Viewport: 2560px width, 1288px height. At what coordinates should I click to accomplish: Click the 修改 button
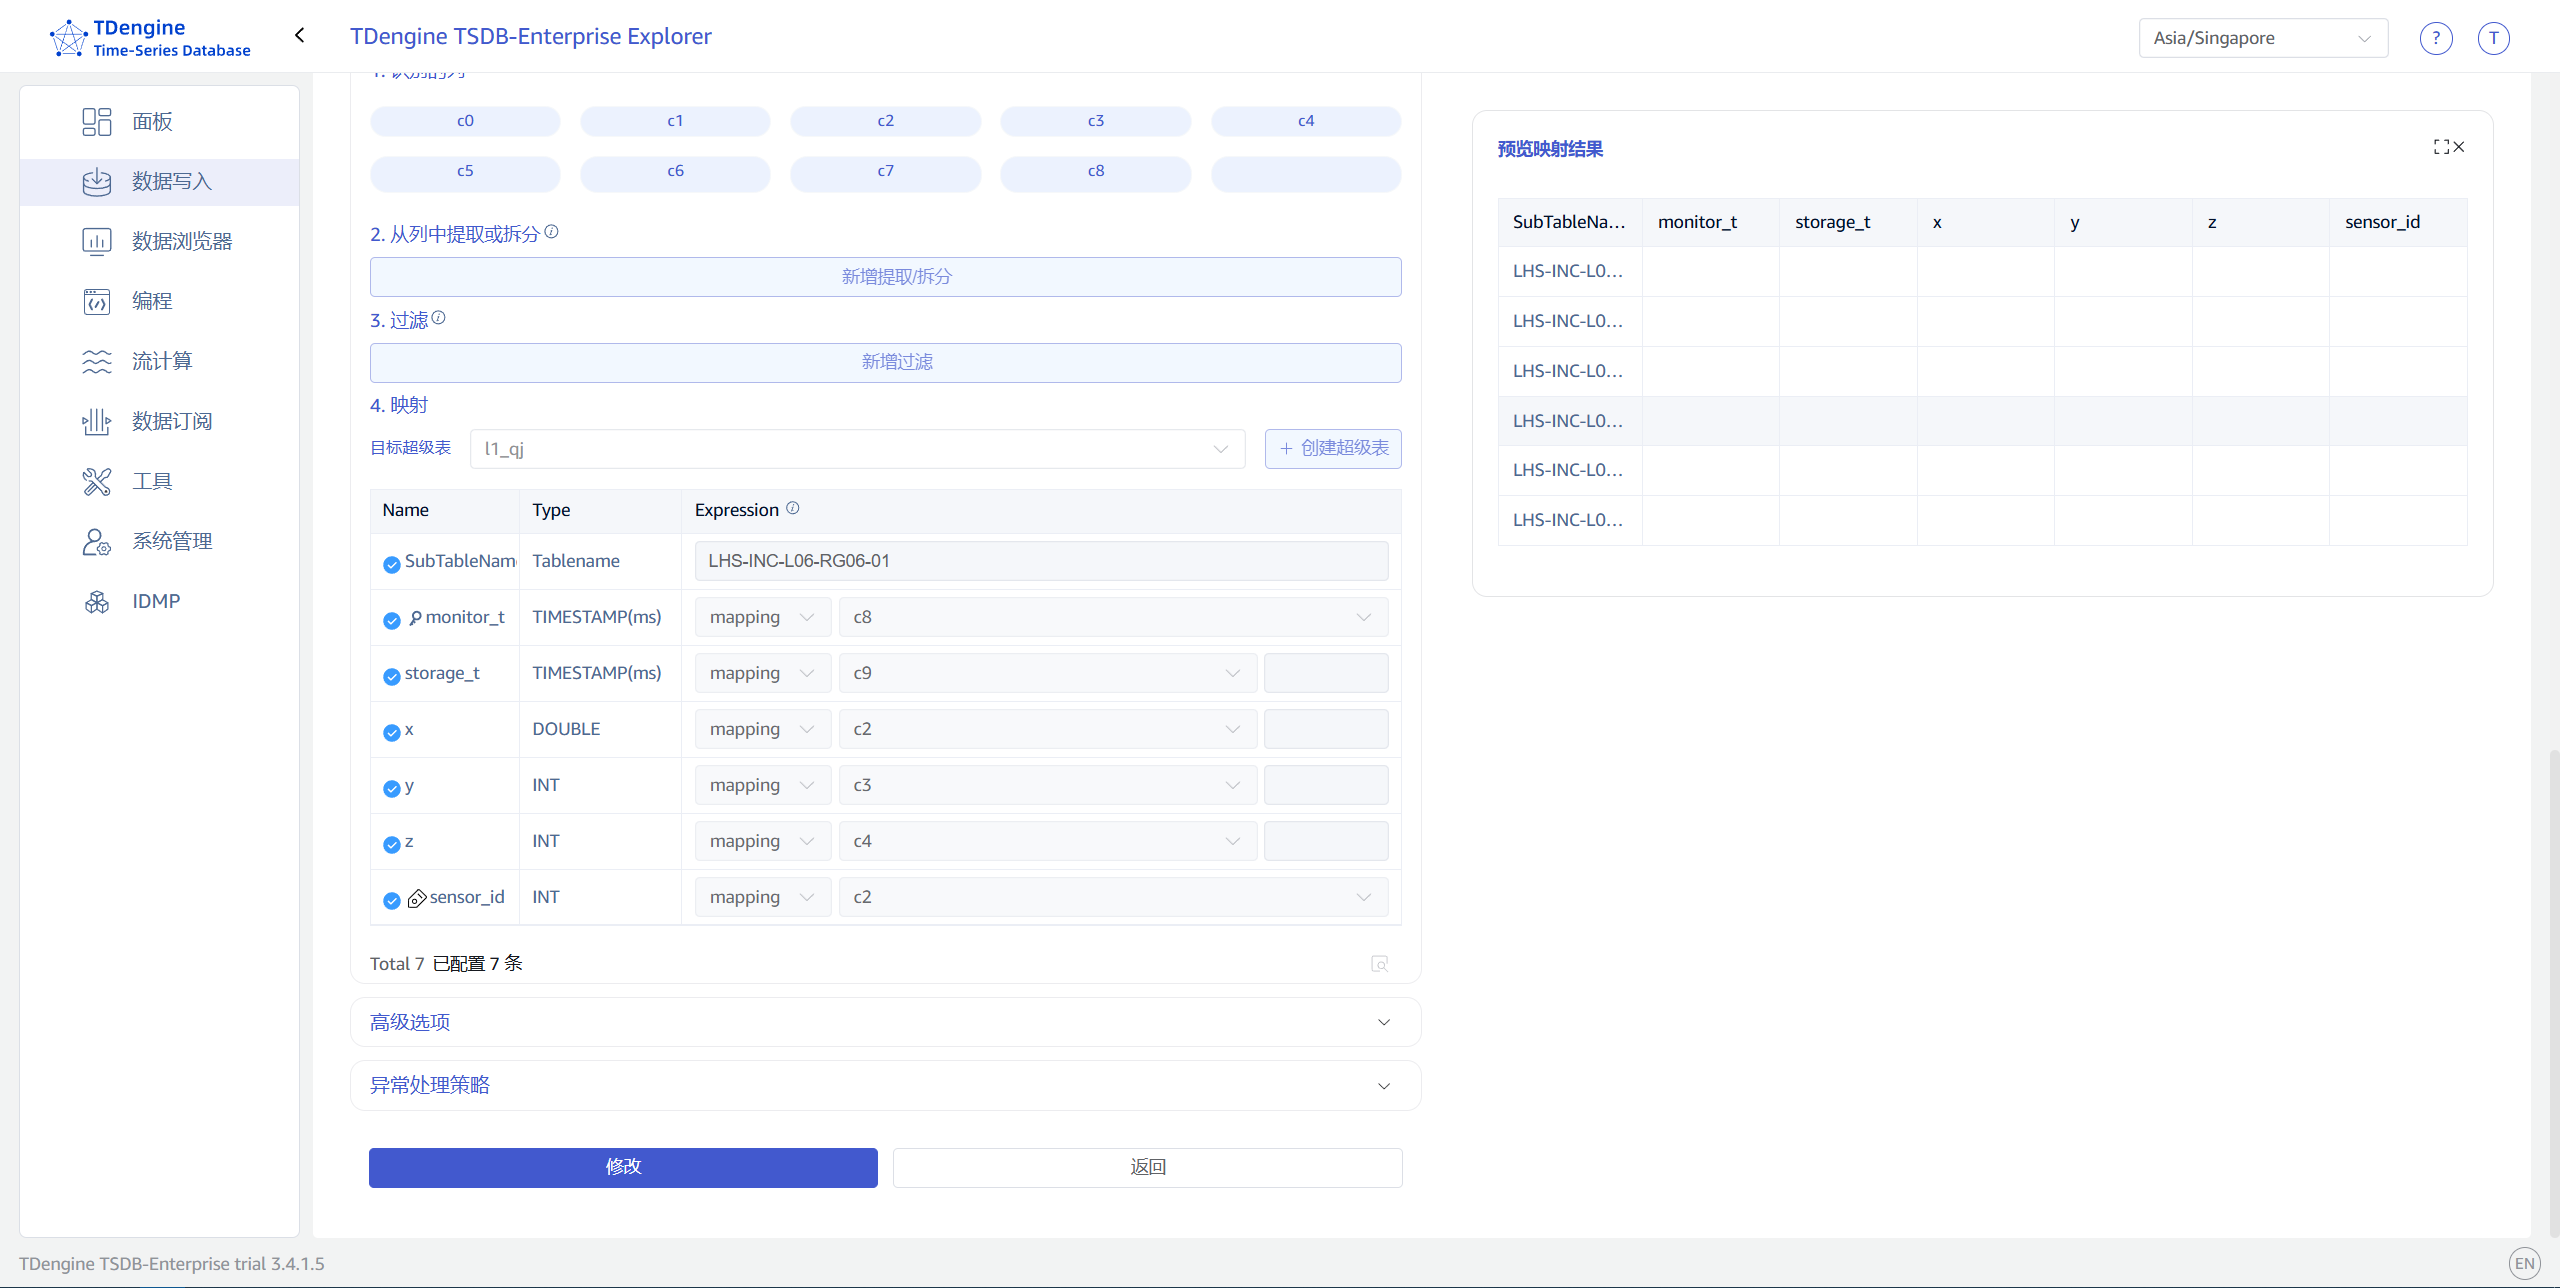click(x=622, y=1167)
